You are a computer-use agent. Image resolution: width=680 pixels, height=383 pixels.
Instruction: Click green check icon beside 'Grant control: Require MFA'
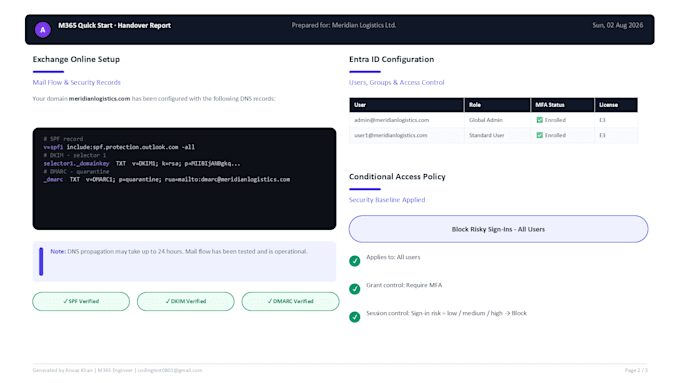point(354,289)
